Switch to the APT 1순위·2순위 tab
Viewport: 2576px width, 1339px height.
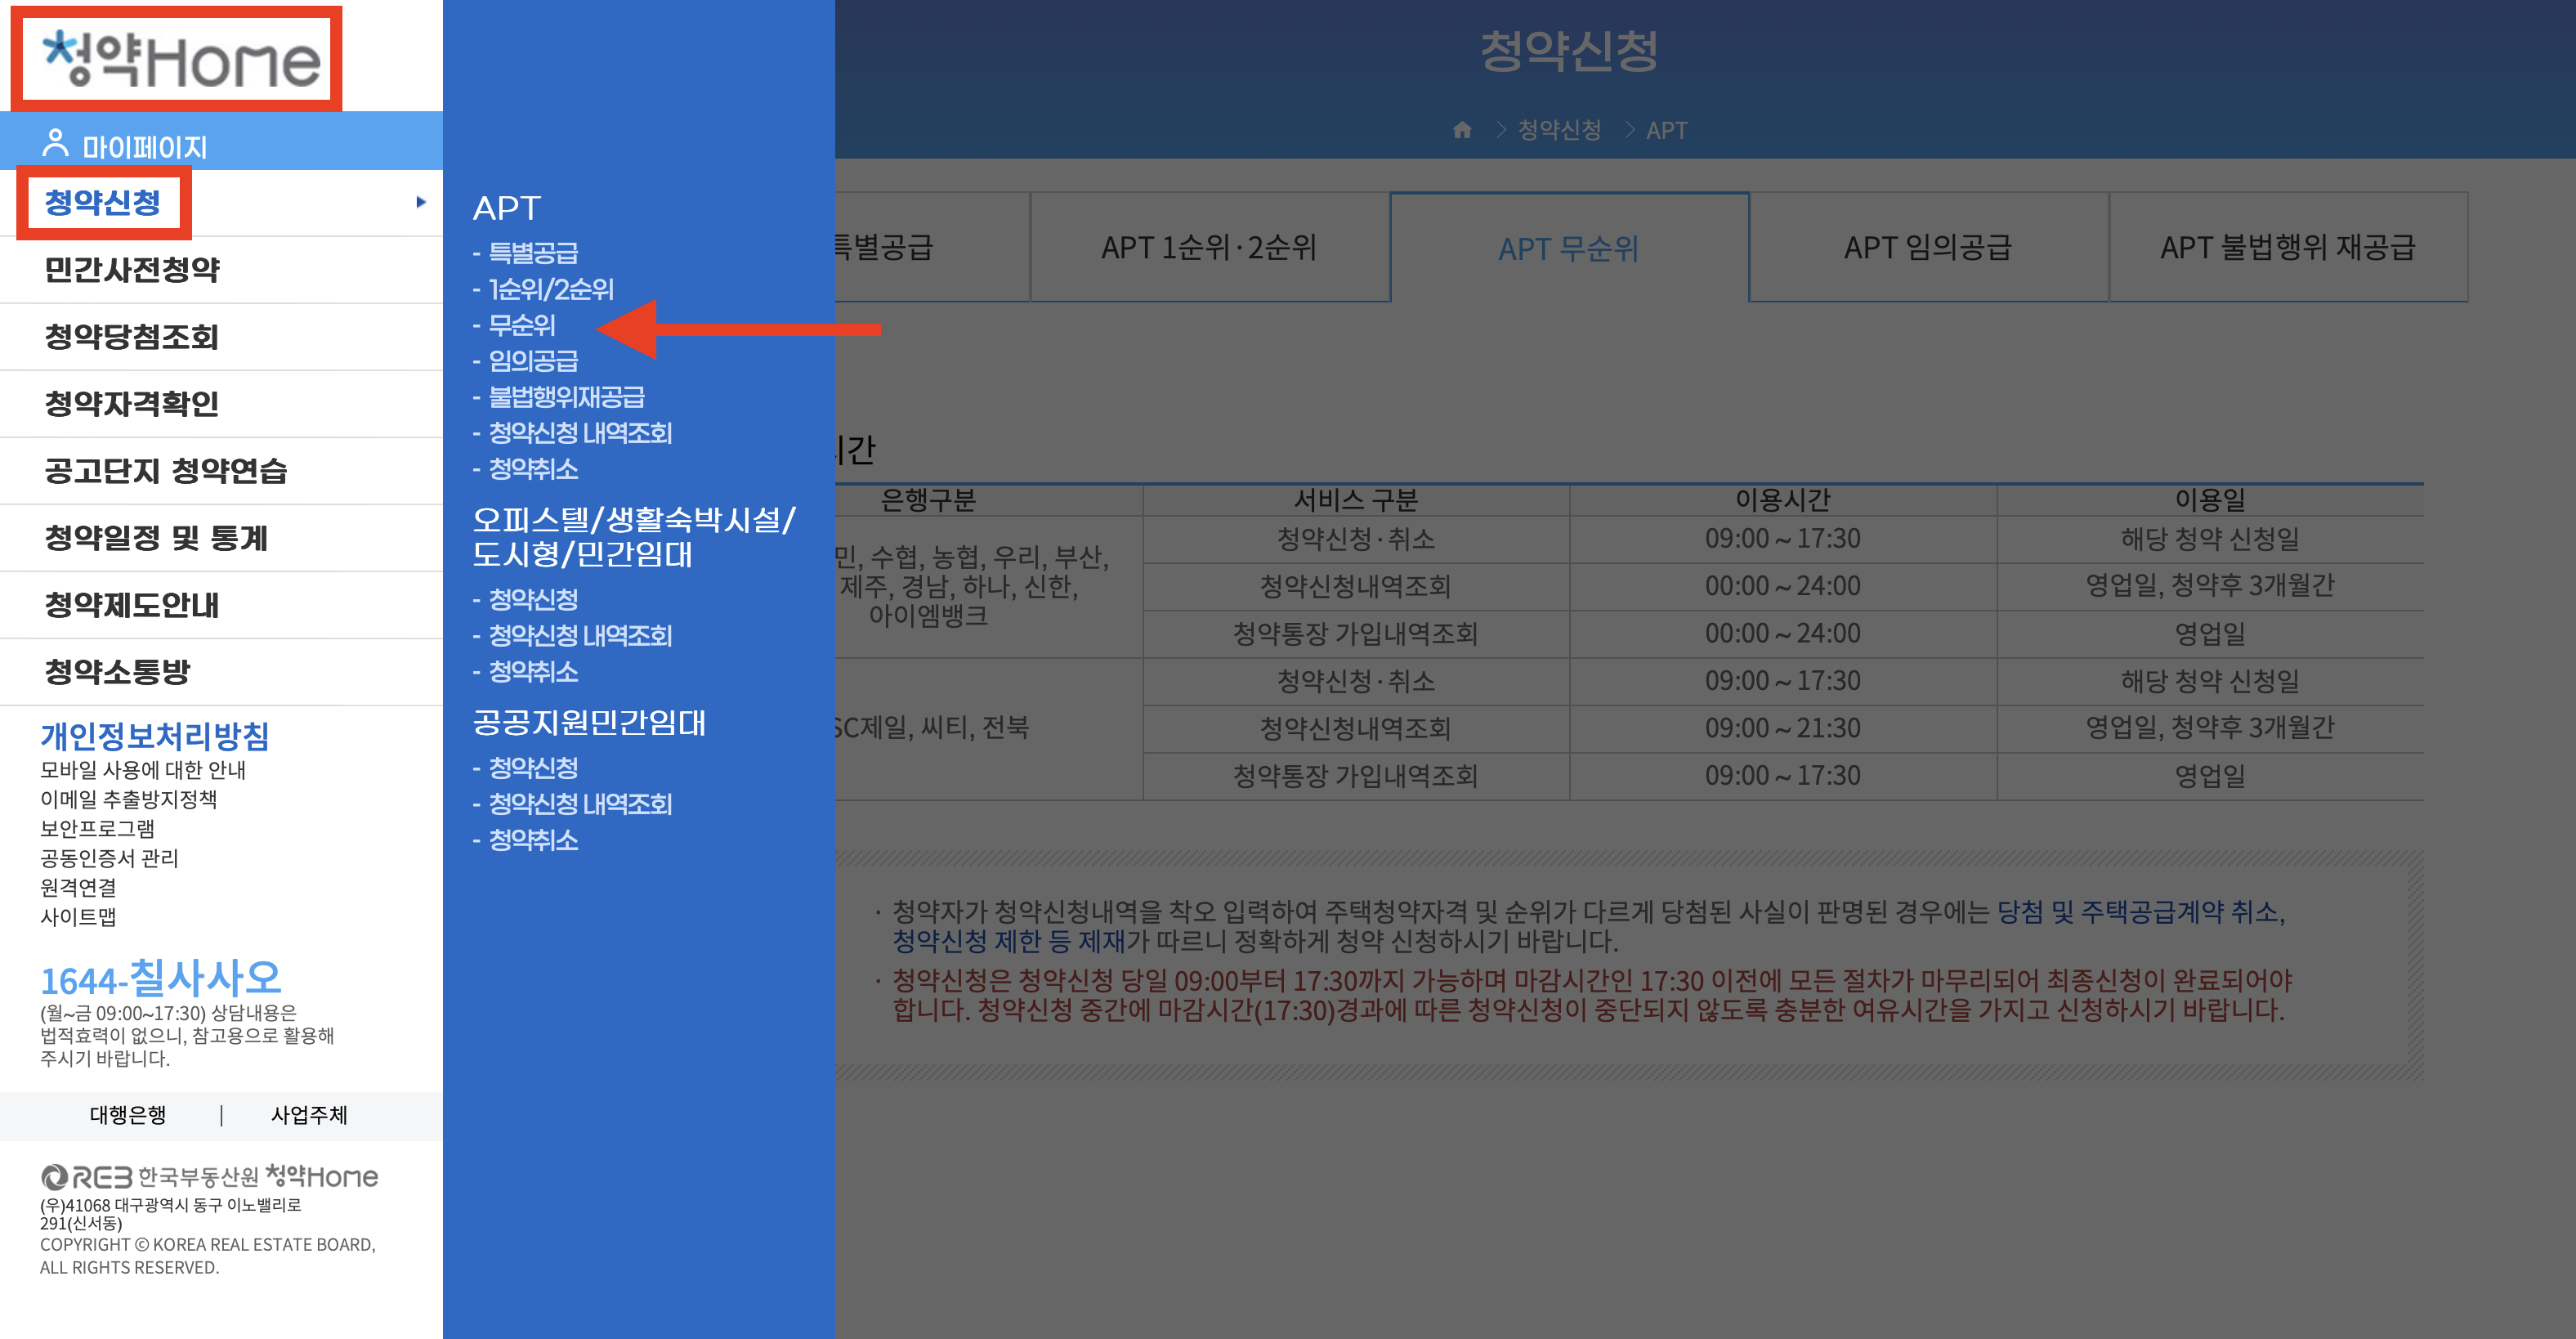(1208, 248)
